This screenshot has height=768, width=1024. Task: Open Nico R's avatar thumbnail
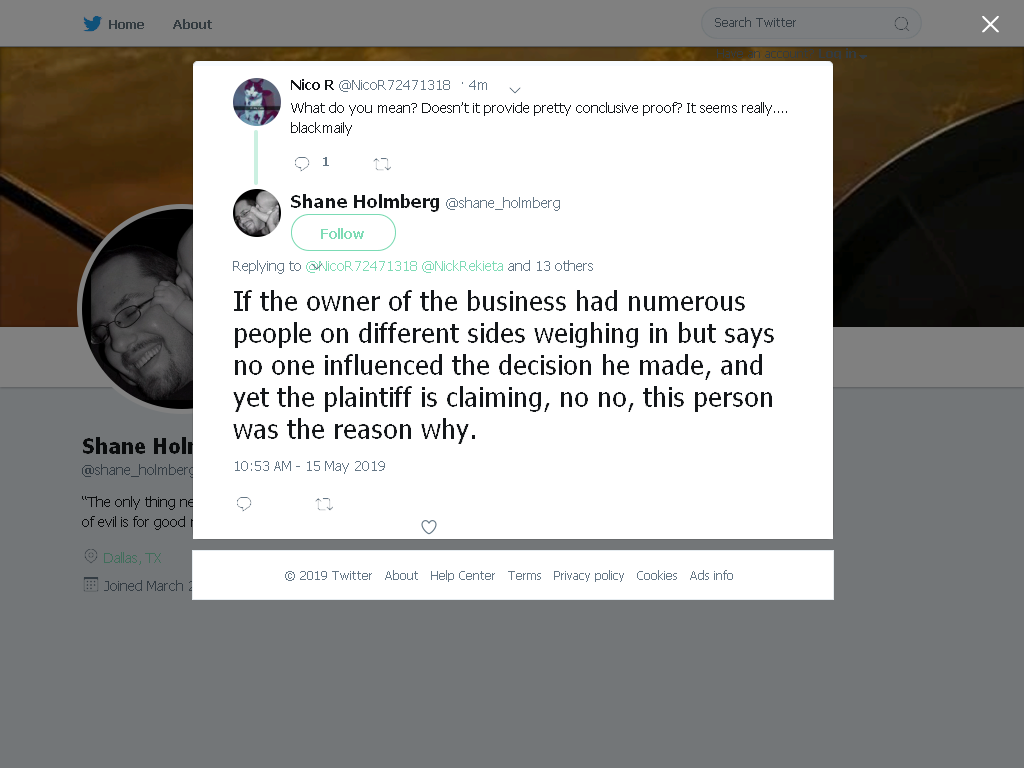coord(257,101)
